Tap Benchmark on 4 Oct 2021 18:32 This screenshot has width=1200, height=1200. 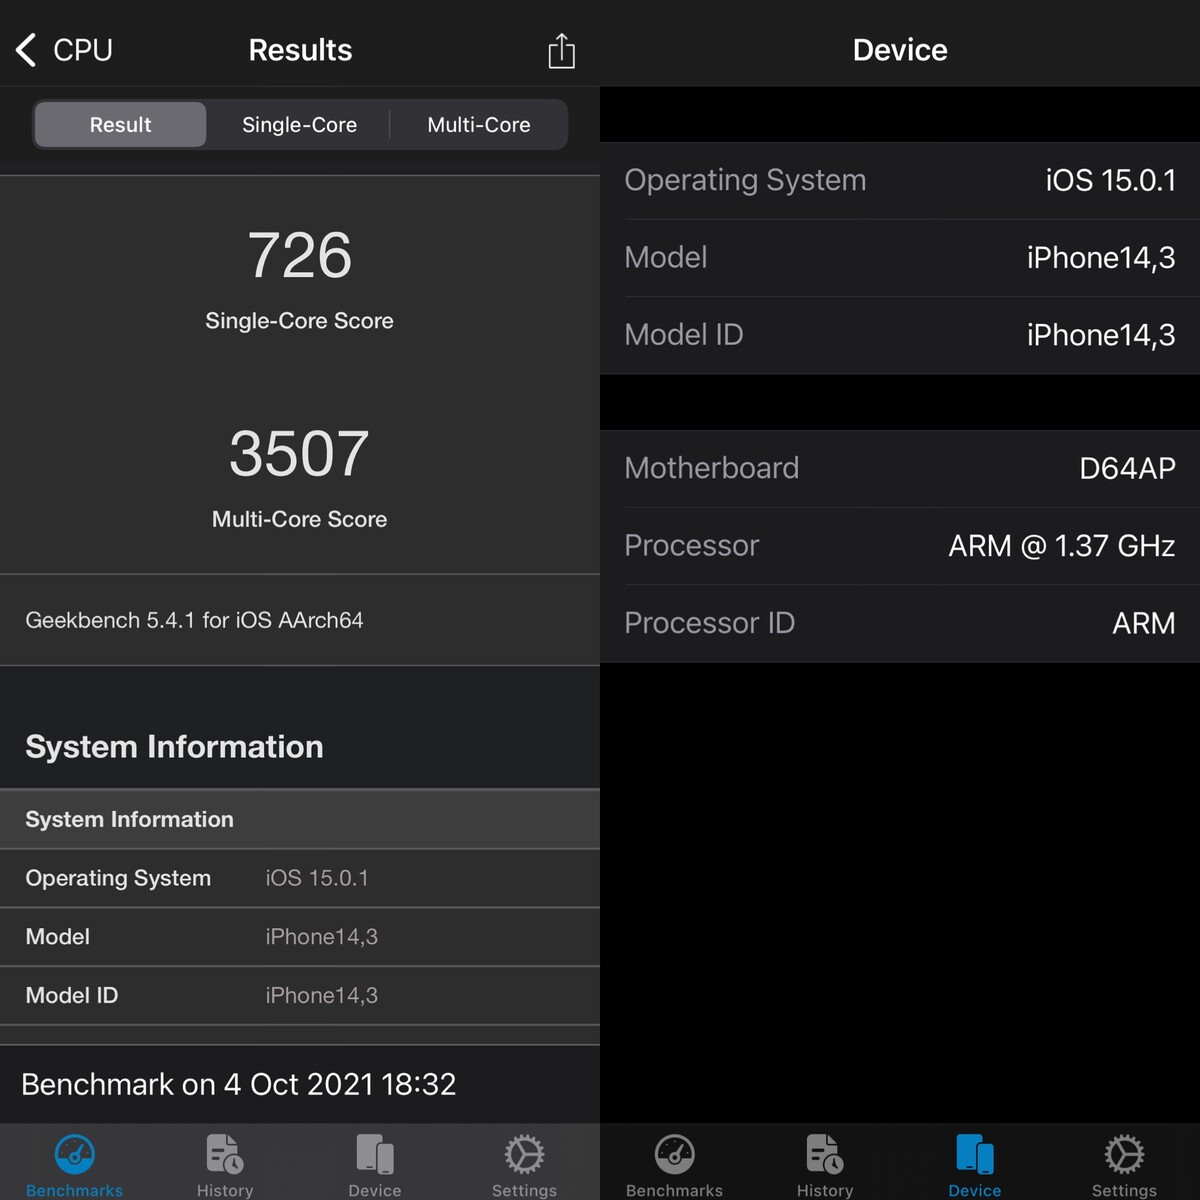coord(238,1084)
